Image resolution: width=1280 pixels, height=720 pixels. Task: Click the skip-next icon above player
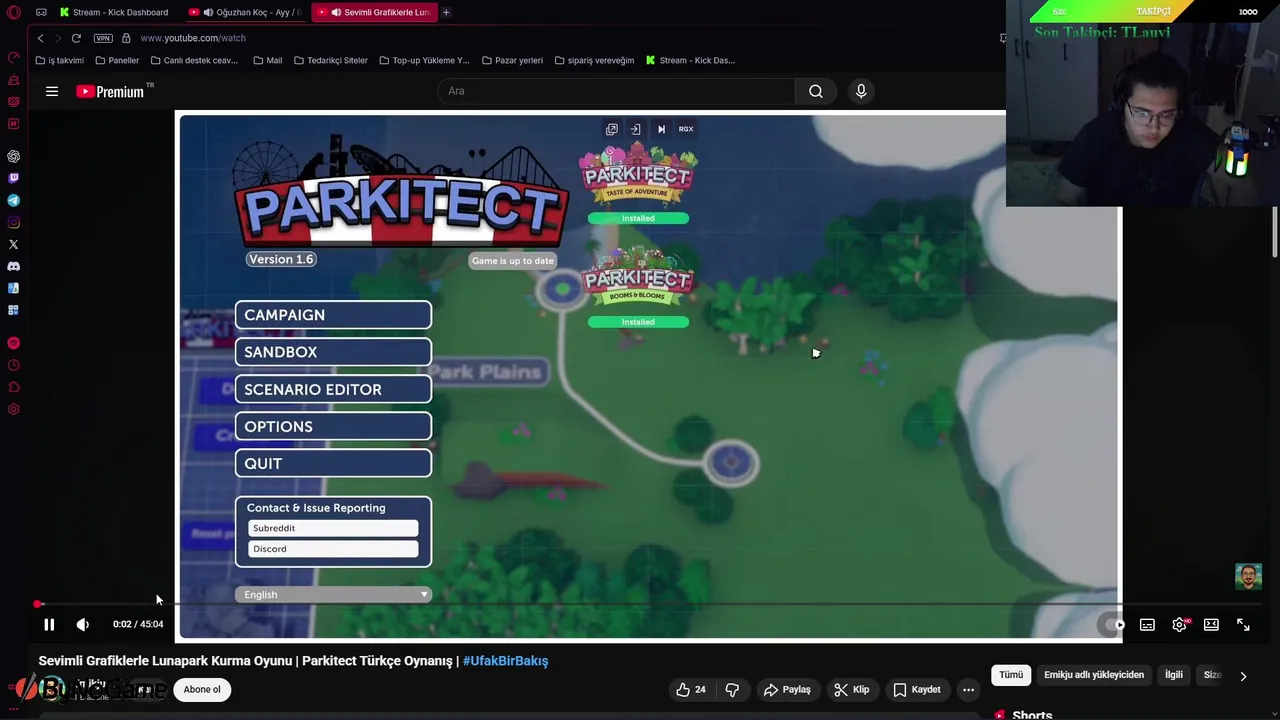(x=661, y=129)
